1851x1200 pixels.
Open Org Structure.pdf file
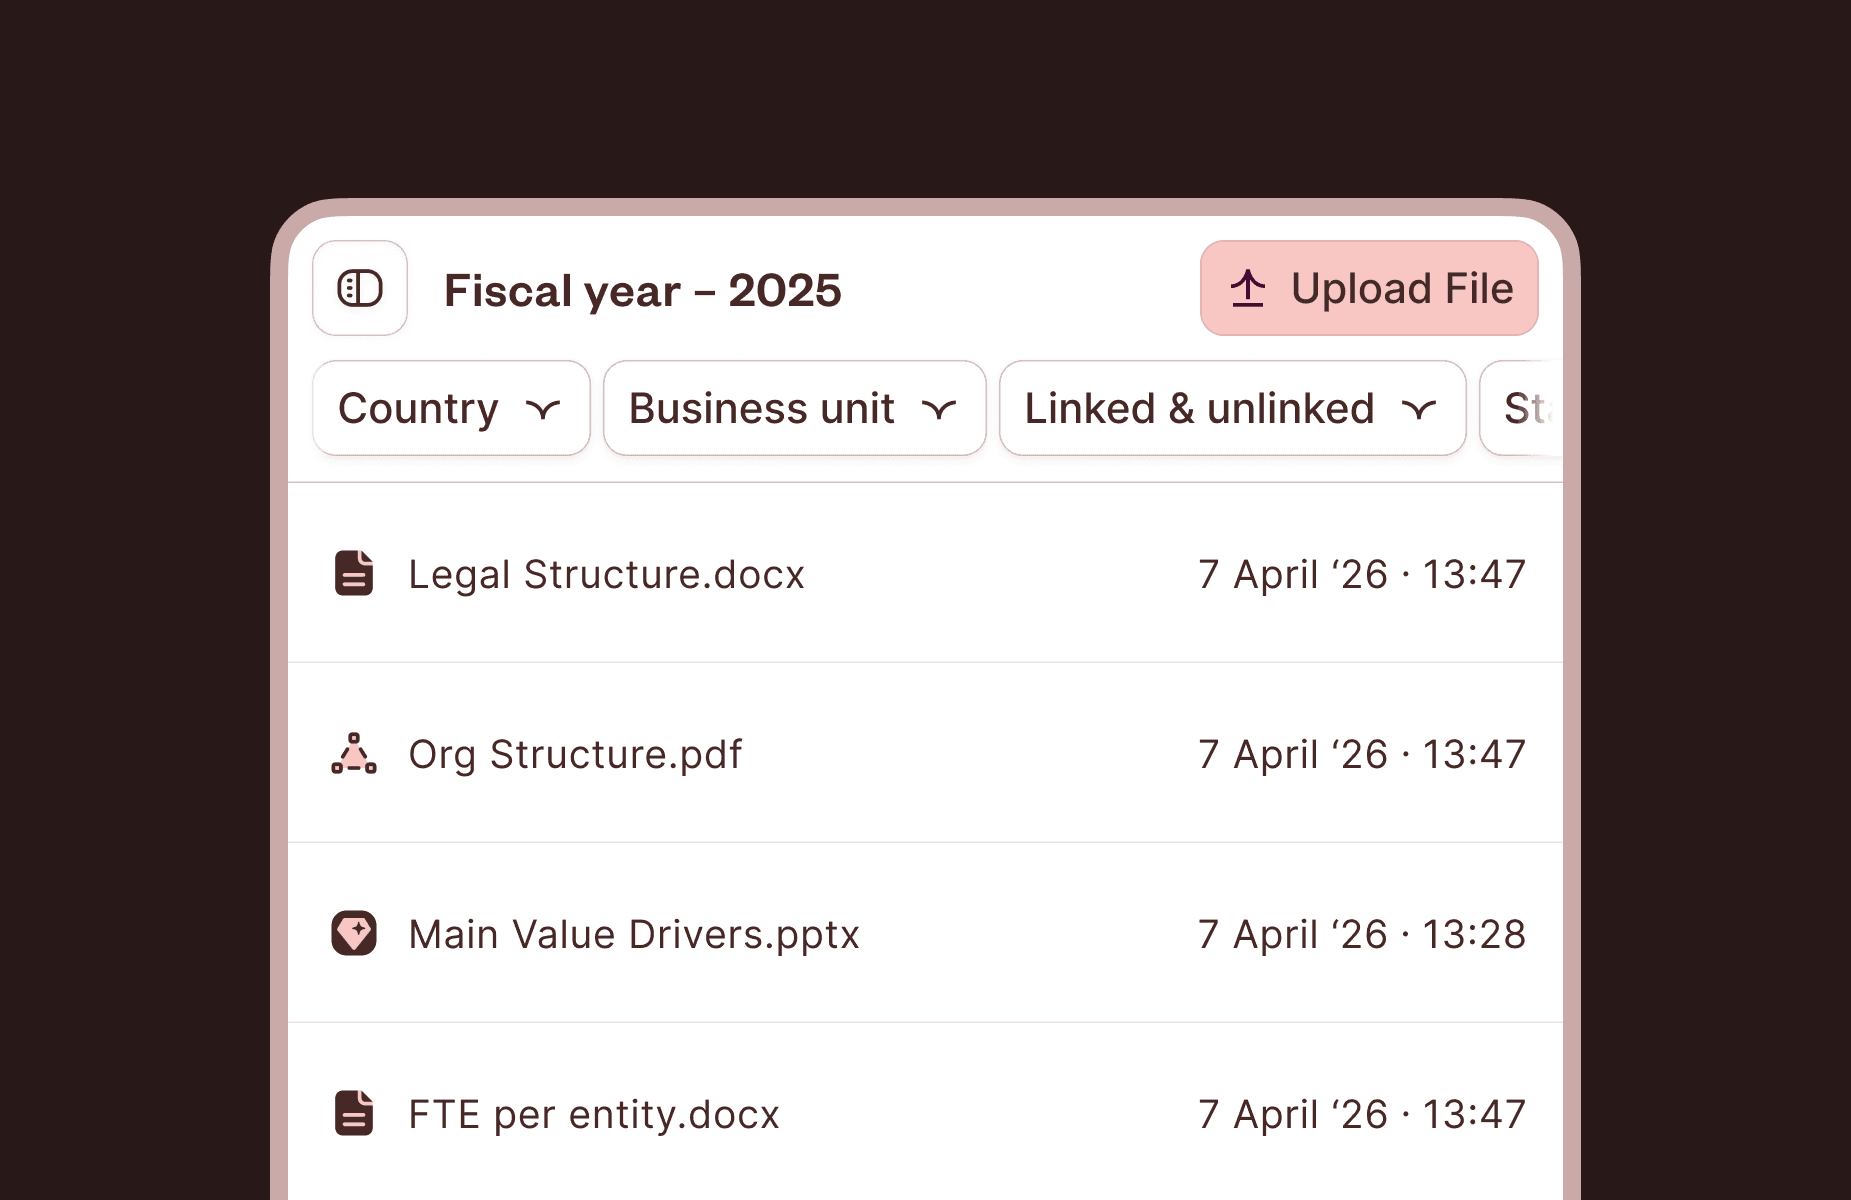coord(575,755)
